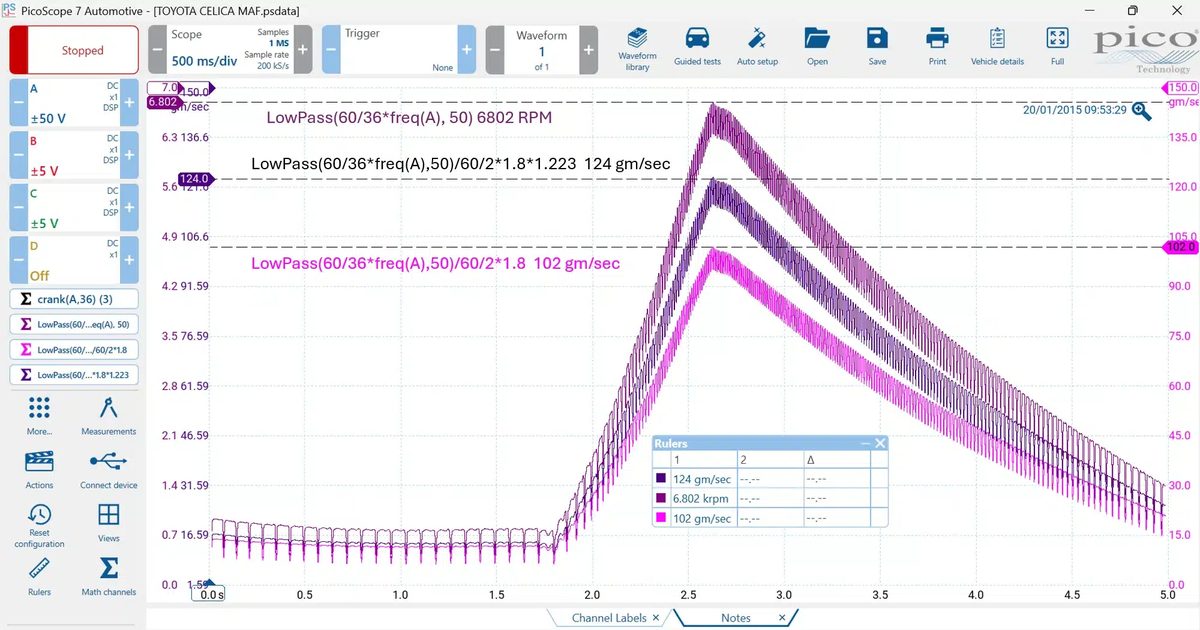Click the 6.802 krpm color swatch in Rulers
The height and width of the screenshot is (630, 1200).
(660, 498)
